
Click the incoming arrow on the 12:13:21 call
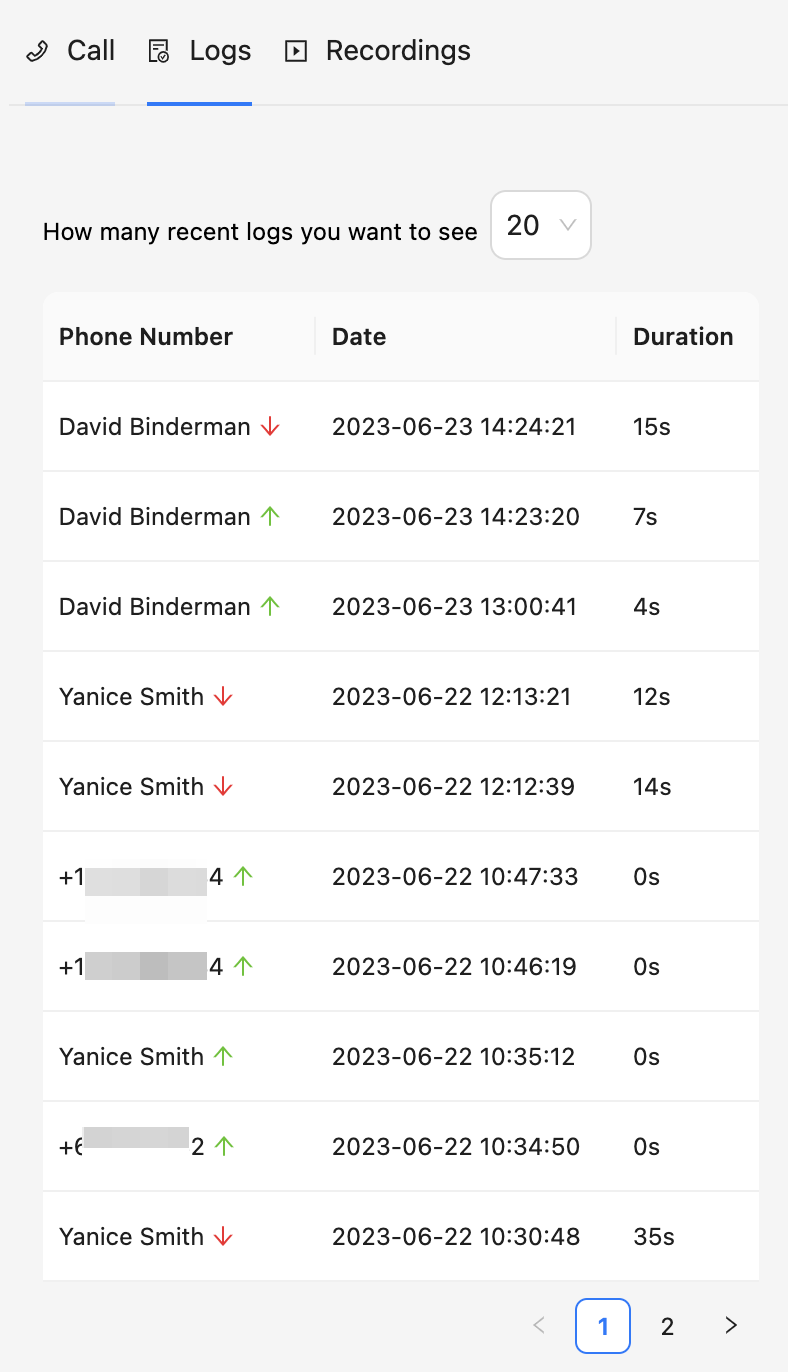pyautogui.click(x=223, y=697)
